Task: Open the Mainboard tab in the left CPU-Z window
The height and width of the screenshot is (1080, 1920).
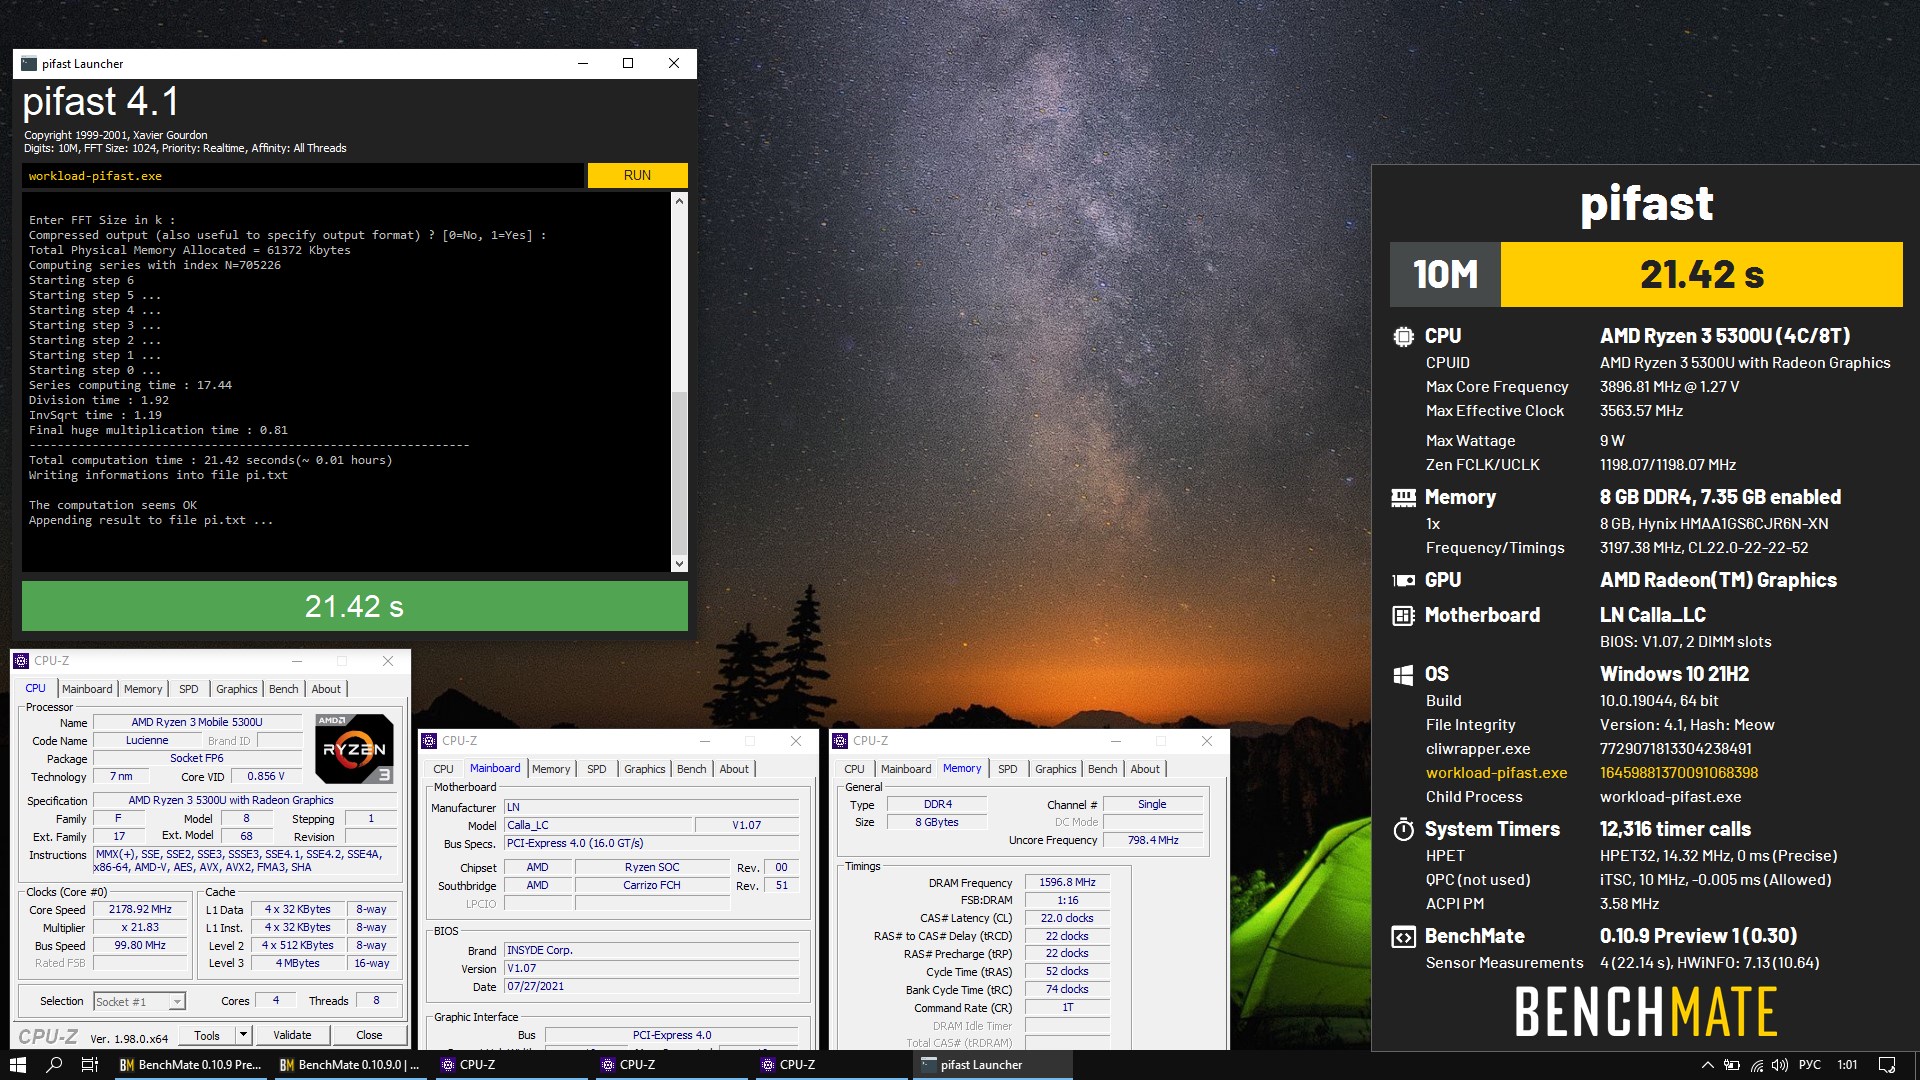Action: tap(87, 689)
